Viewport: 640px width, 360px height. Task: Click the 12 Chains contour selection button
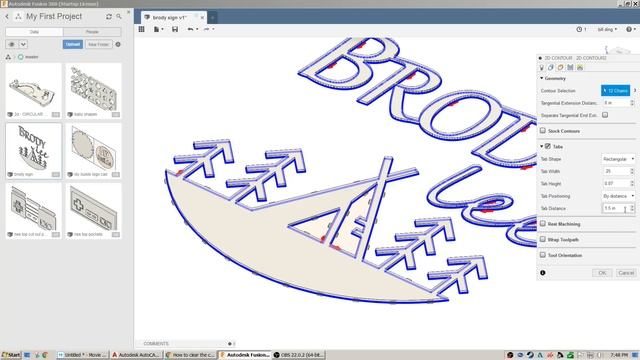coord(616,90)
